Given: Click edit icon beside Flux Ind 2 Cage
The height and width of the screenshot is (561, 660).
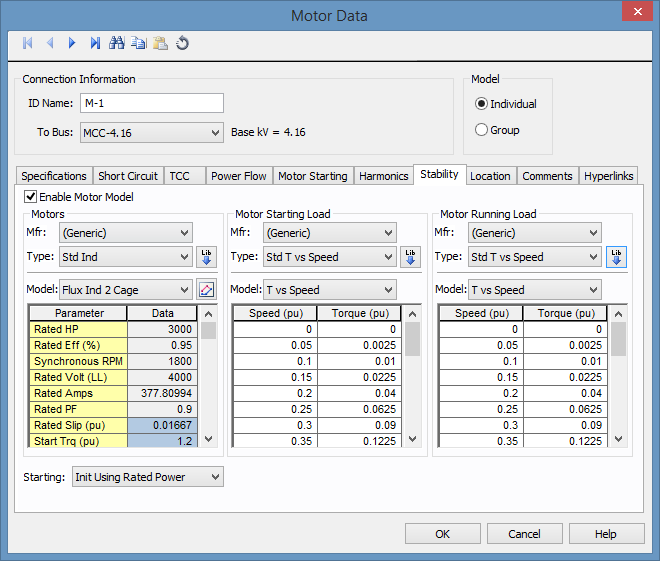Looking at the screenshot, I should (x=206, y=290).
